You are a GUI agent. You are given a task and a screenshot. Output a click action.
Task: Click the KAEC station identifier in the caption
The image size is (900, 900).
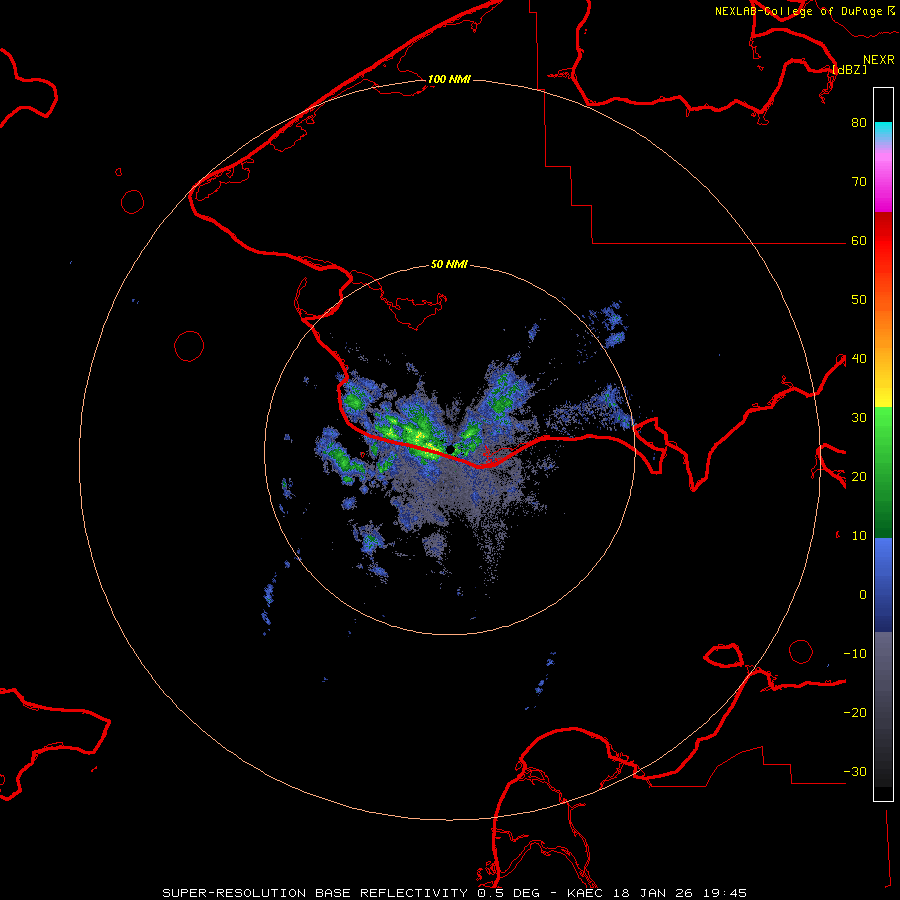585,893
